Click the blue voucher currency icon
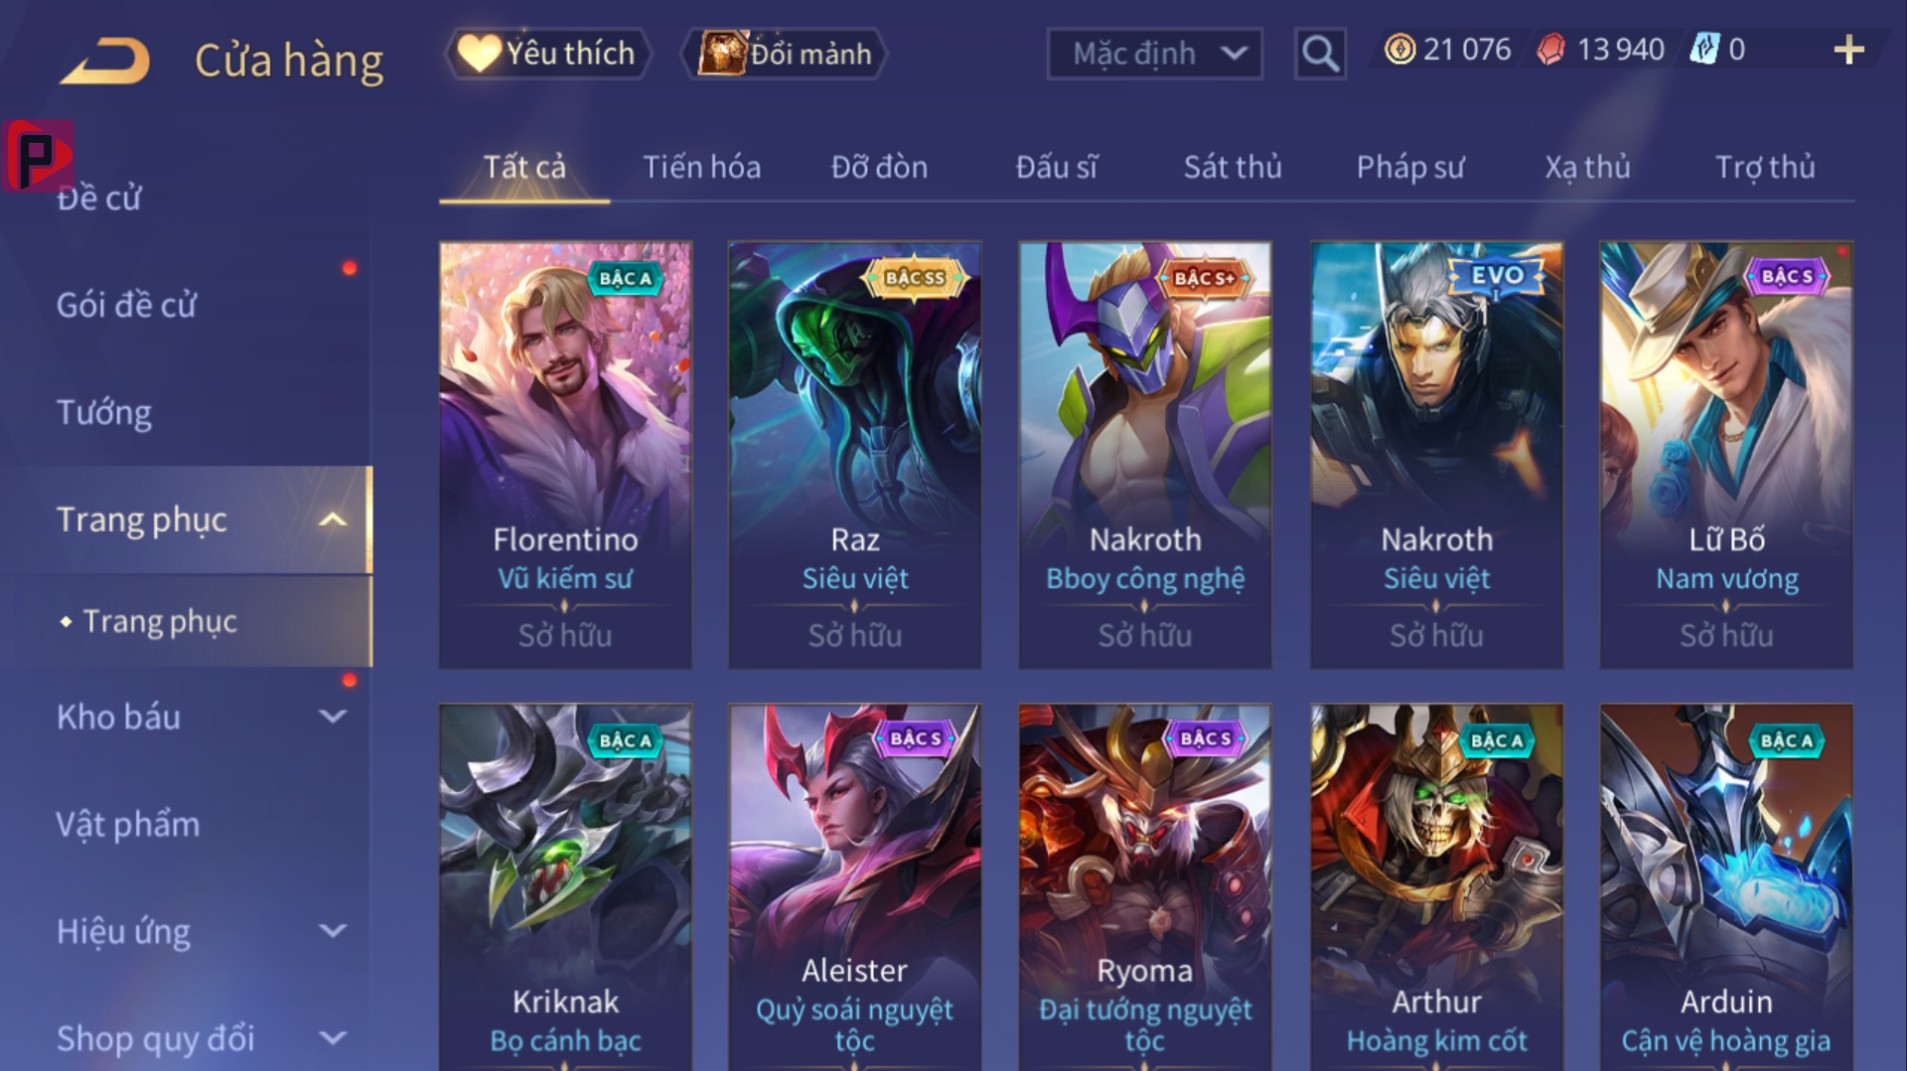This screenshot has height=1071, width=1907. coord(1703,49)
